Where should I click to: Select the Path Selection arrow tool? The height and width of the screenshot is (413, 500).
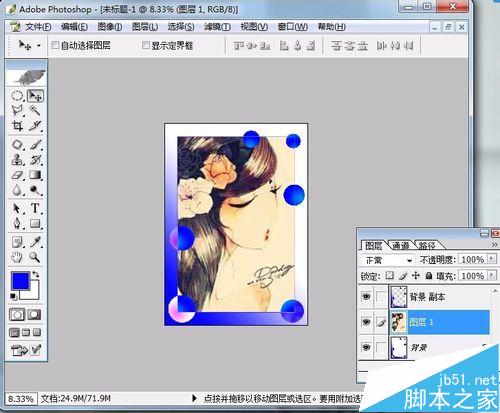coord(17,208)
